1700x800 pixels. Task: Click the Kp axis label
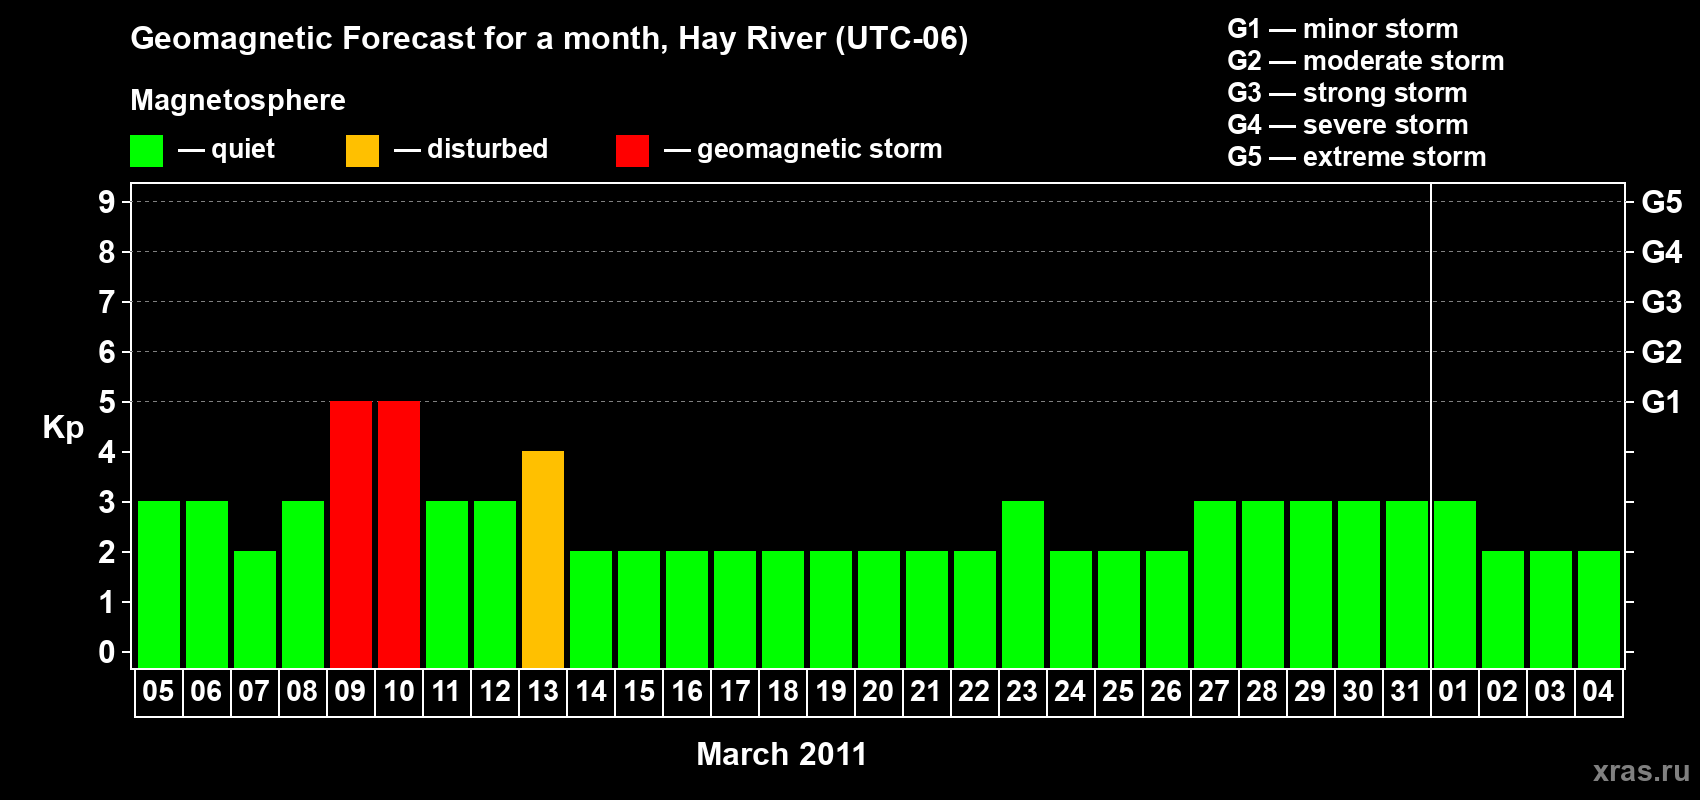63,428
